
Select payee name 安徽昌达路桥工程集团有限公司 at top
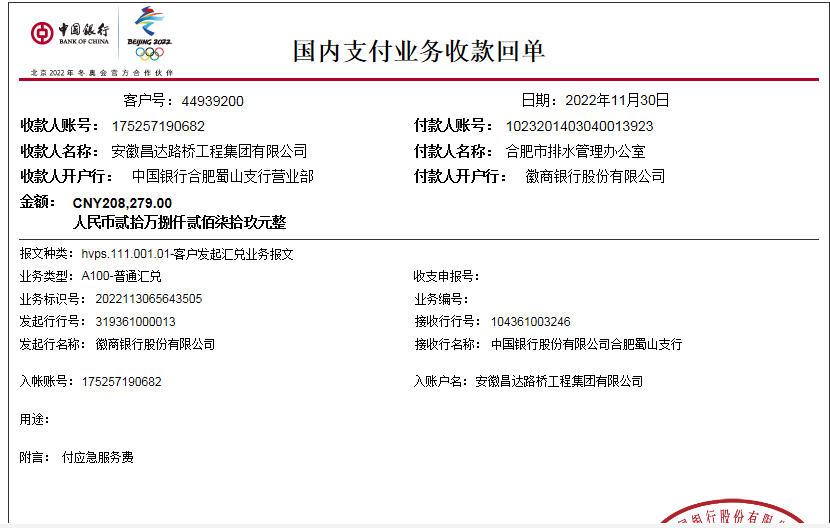pos(208,152)
